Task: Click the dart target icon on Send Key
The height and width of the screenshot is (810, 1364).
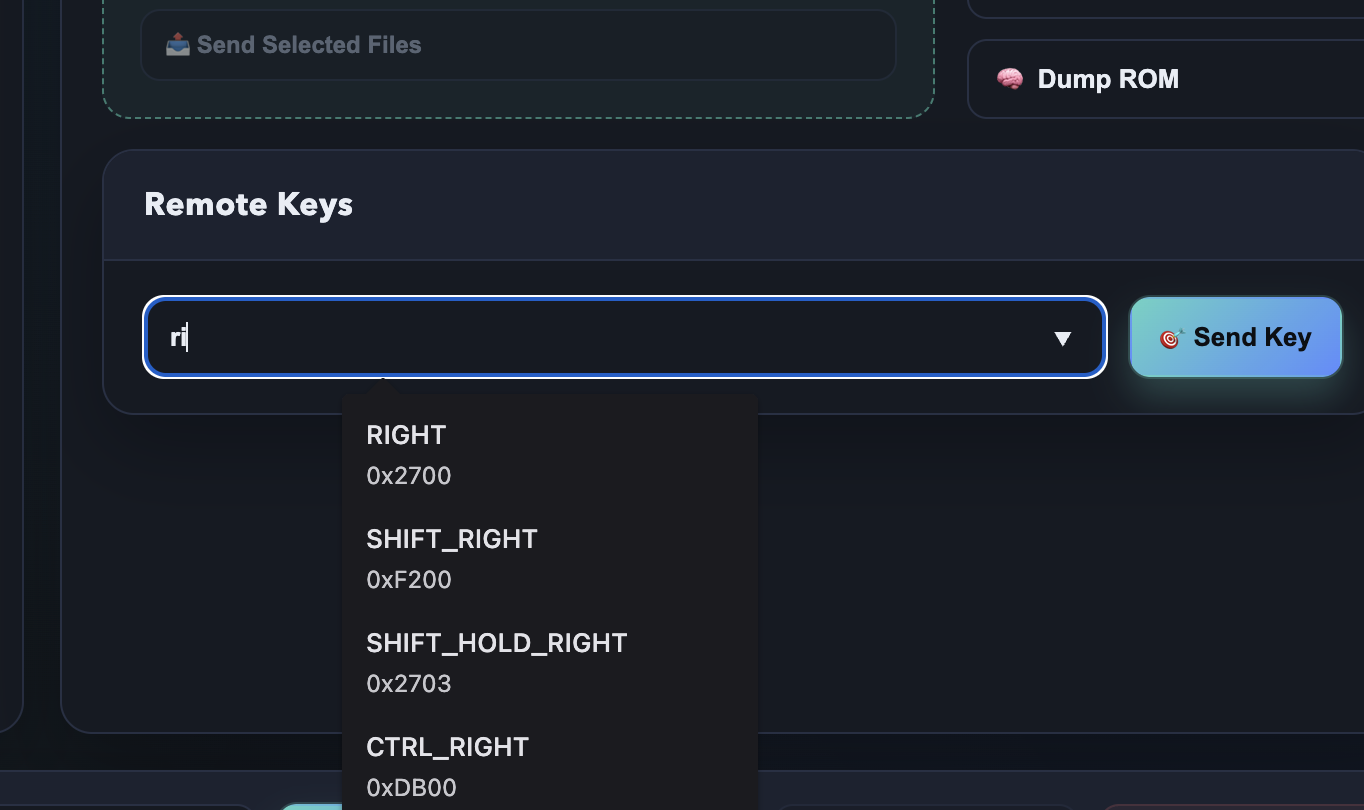Action: point(1171,338)
